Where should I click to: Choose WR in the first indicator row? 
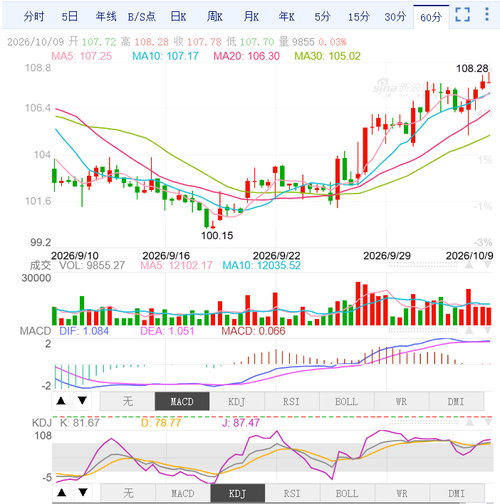click(x=402, y=401)
